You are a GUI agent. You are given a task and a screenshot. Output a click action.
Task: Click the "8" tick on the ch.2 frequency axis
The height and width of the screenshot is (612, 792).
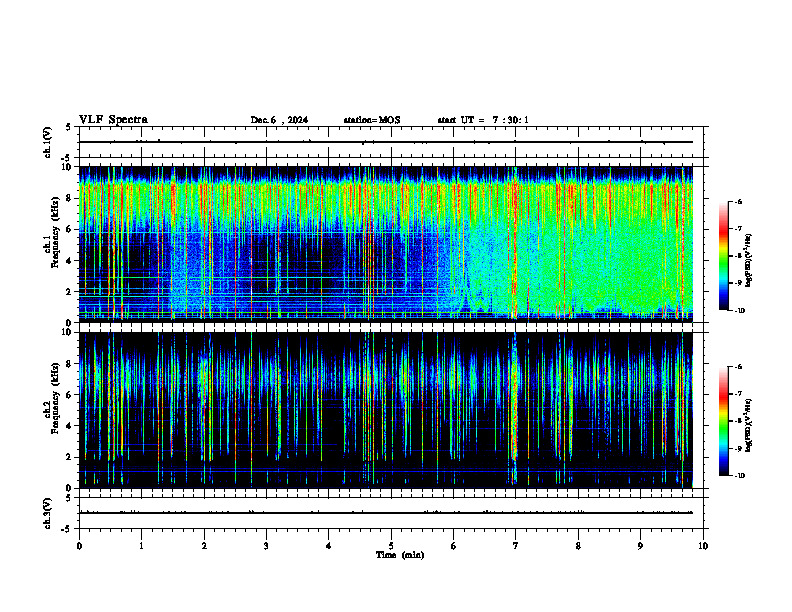click(71, 364)
